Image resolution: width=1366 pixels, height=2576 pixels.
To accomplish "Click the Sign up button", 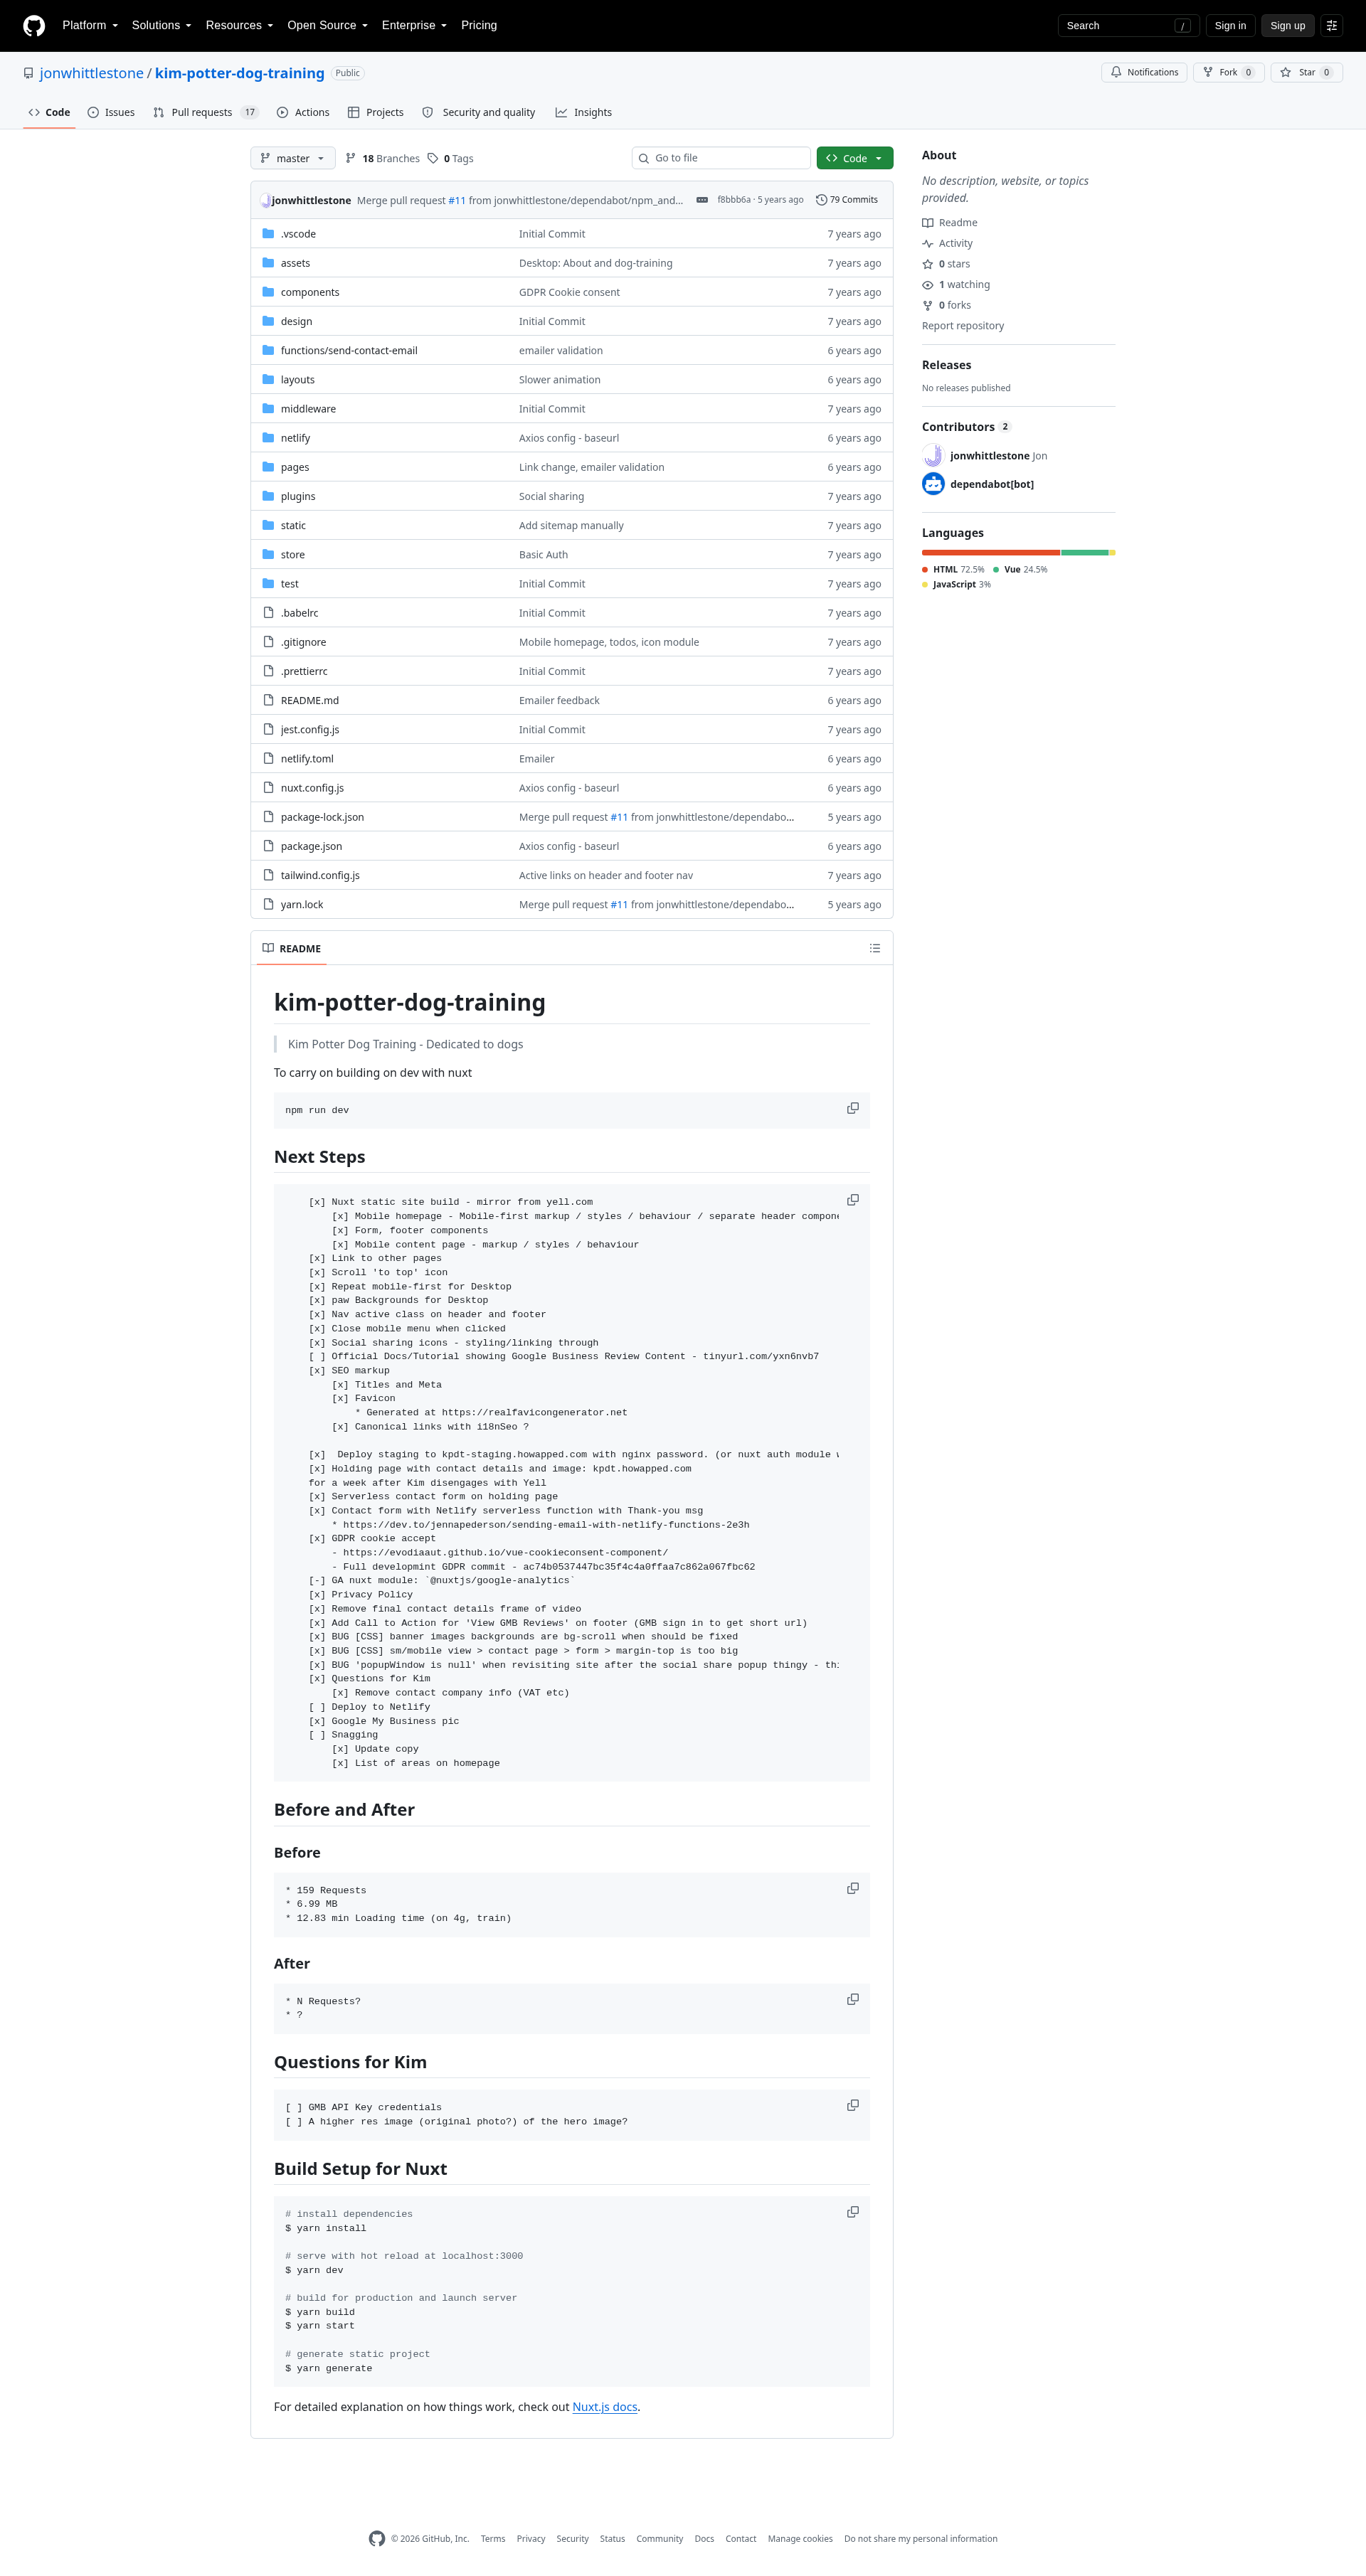I will (x=1287, y=26).
